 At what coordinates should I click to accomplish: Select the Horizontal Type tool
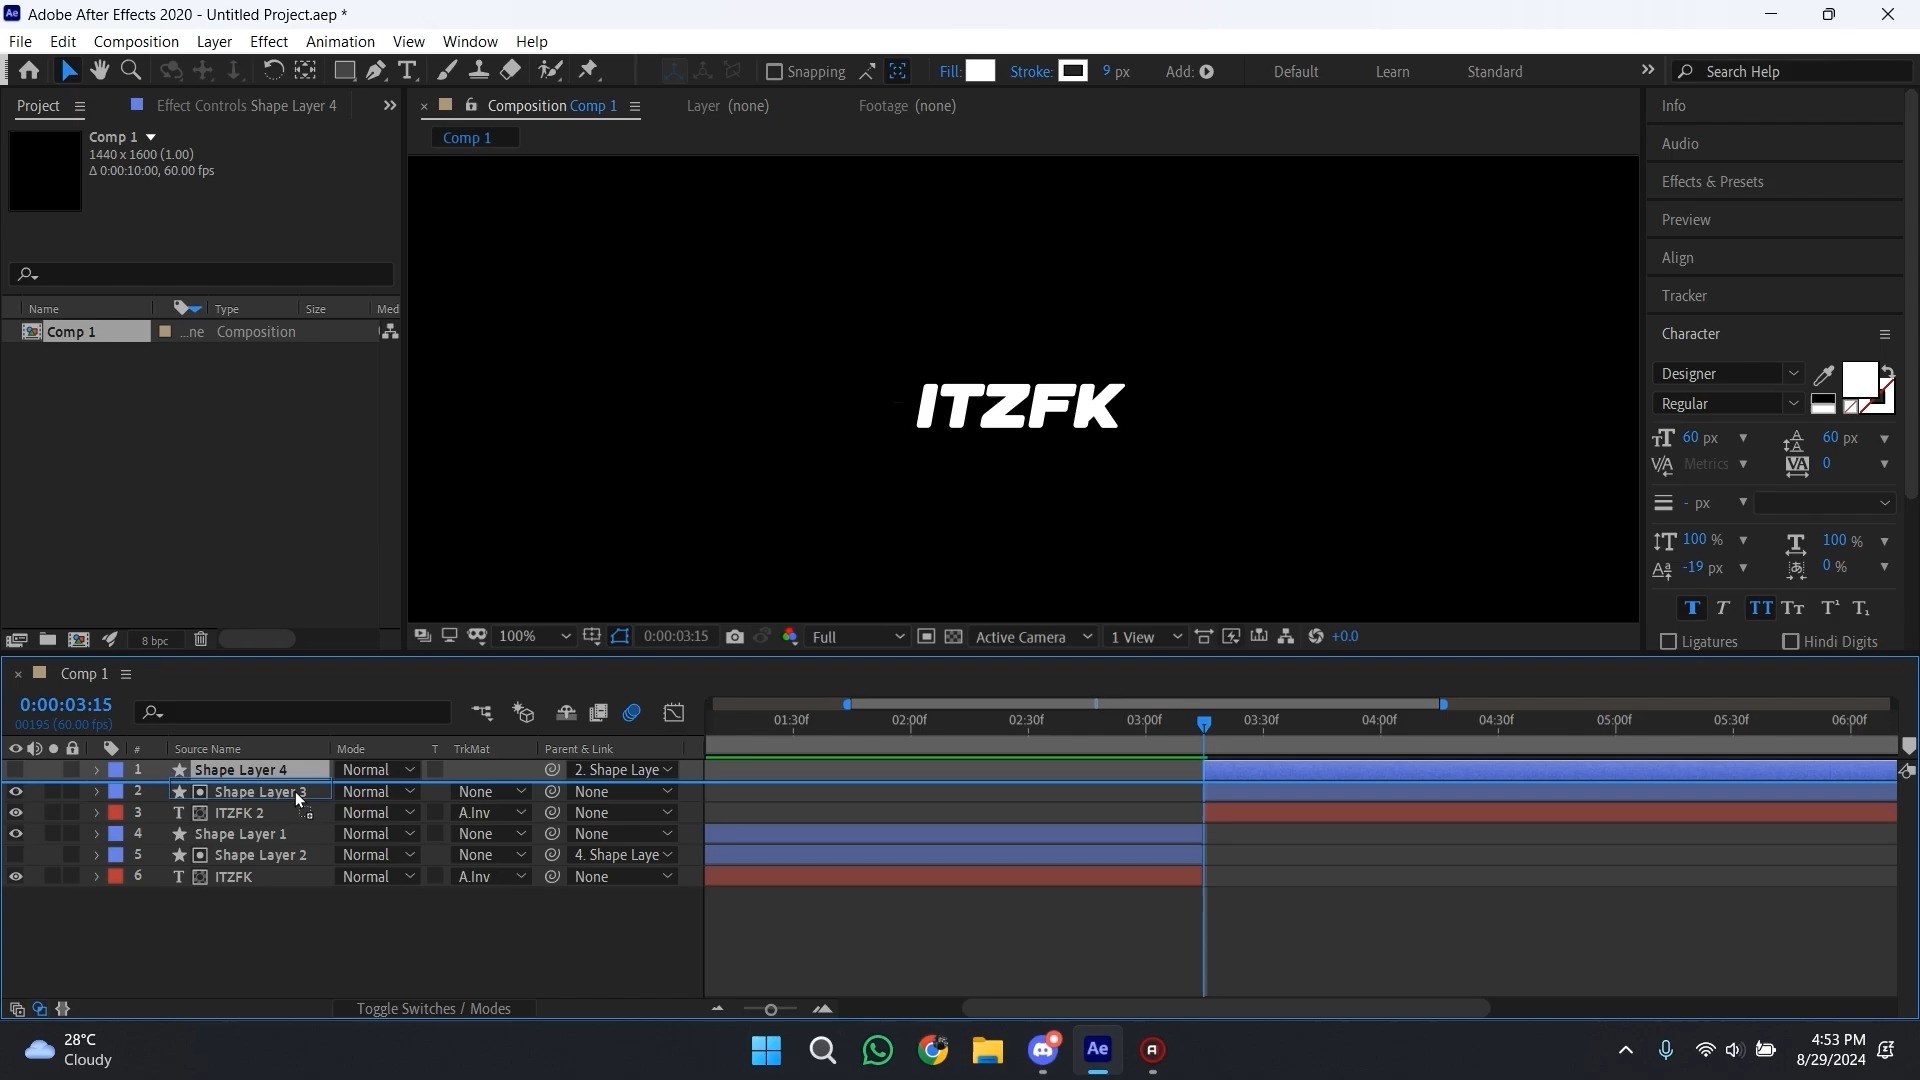tap(407, 71)
